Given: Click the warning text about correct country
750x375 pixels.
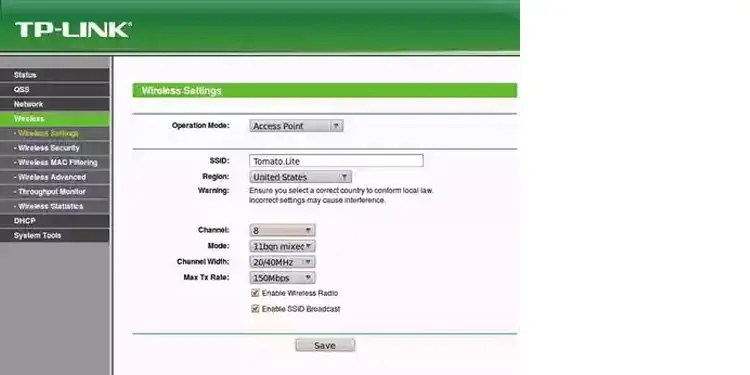Looking at the screenshot, I should 341,195.
